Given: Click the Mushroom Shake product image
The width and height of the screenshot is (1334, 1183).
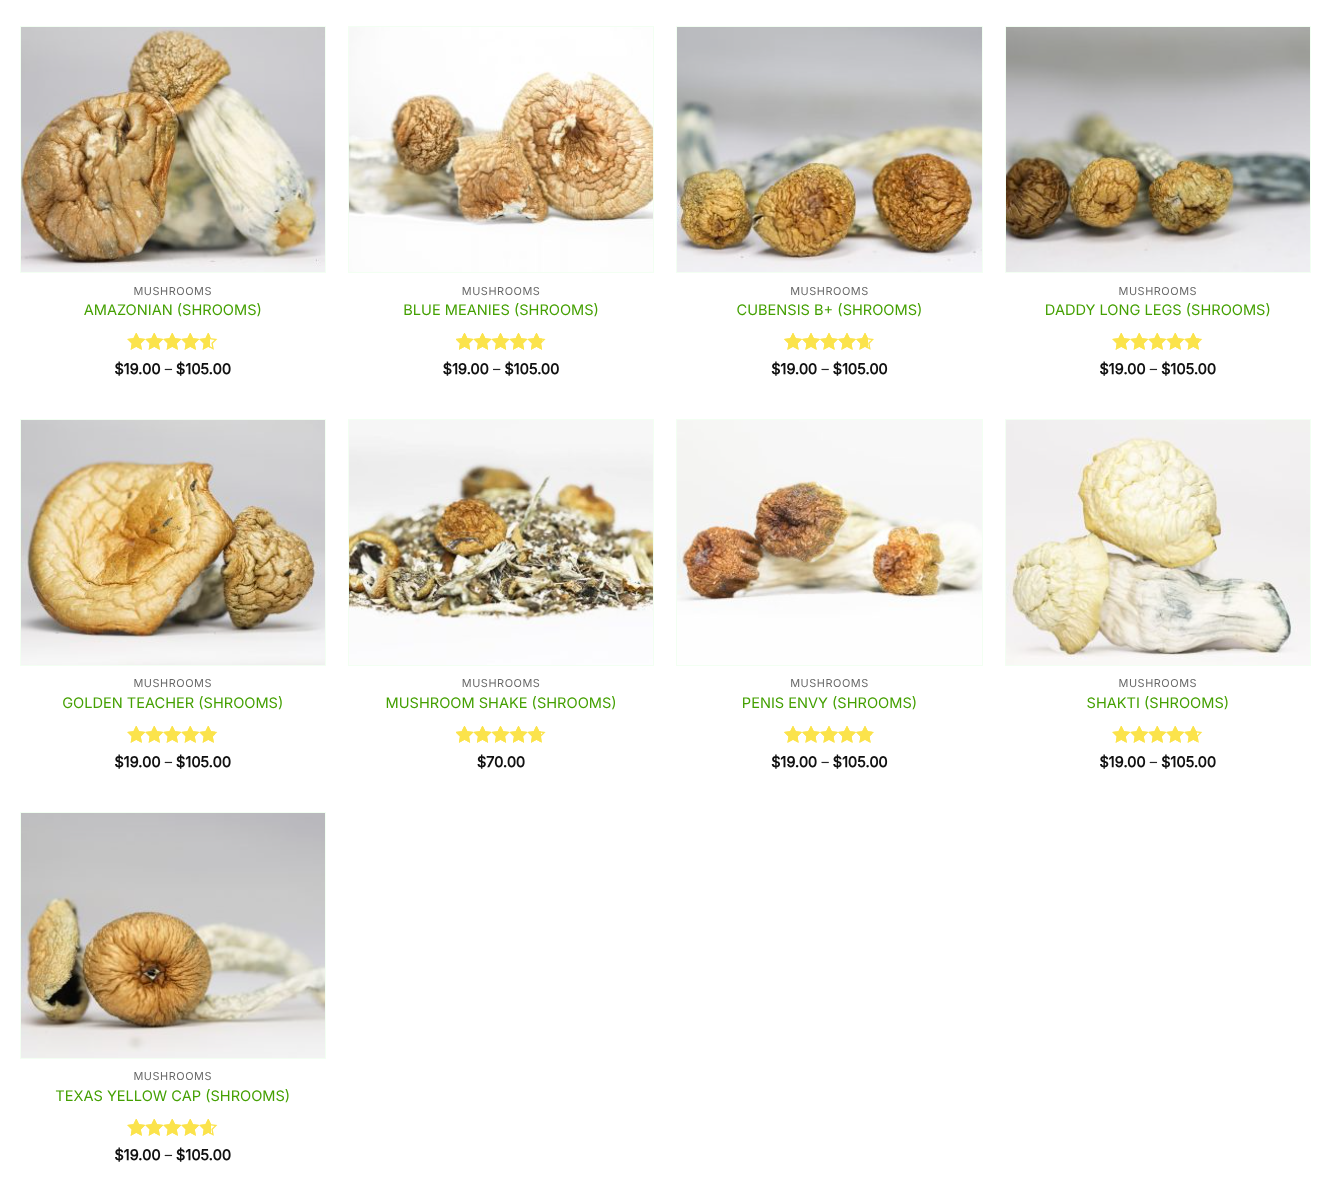Looking at the screenshot, I should [501, 542].
